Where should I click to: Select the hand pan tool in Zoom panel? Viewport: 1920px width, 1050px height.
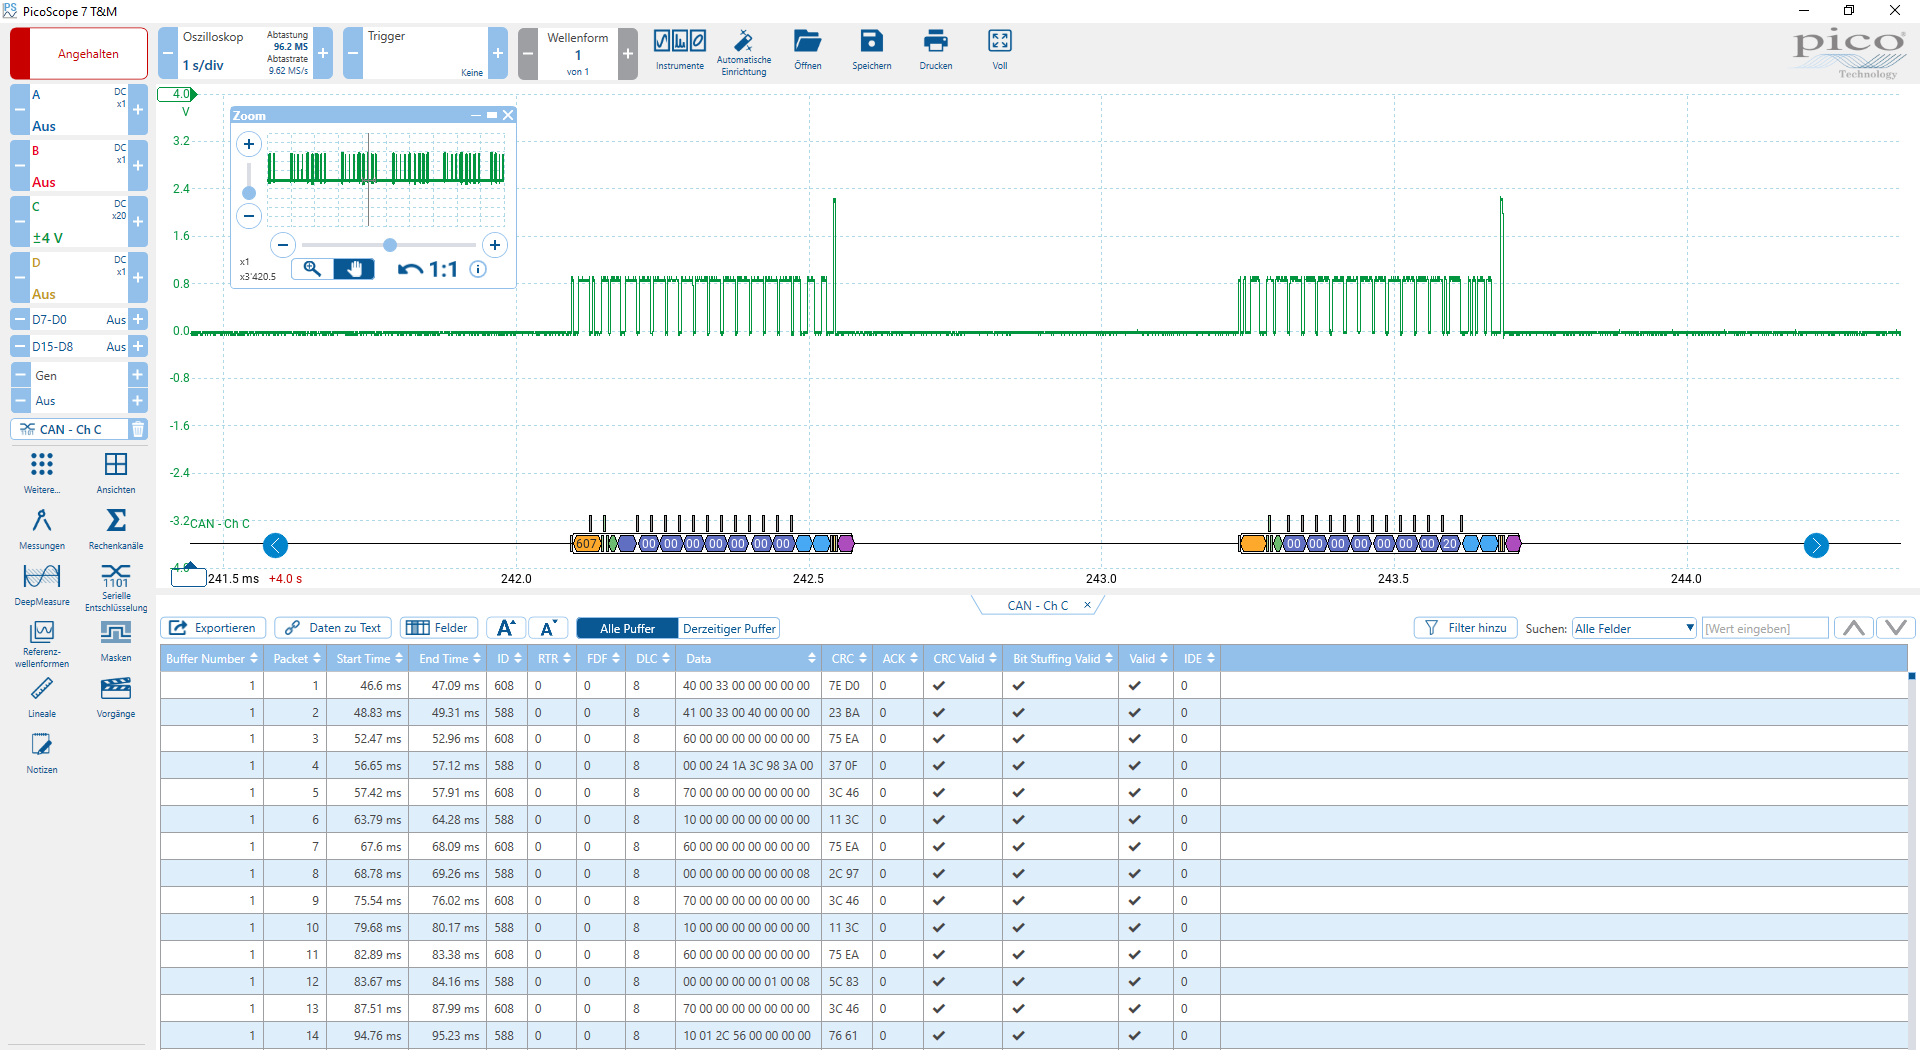pos(354,269)
